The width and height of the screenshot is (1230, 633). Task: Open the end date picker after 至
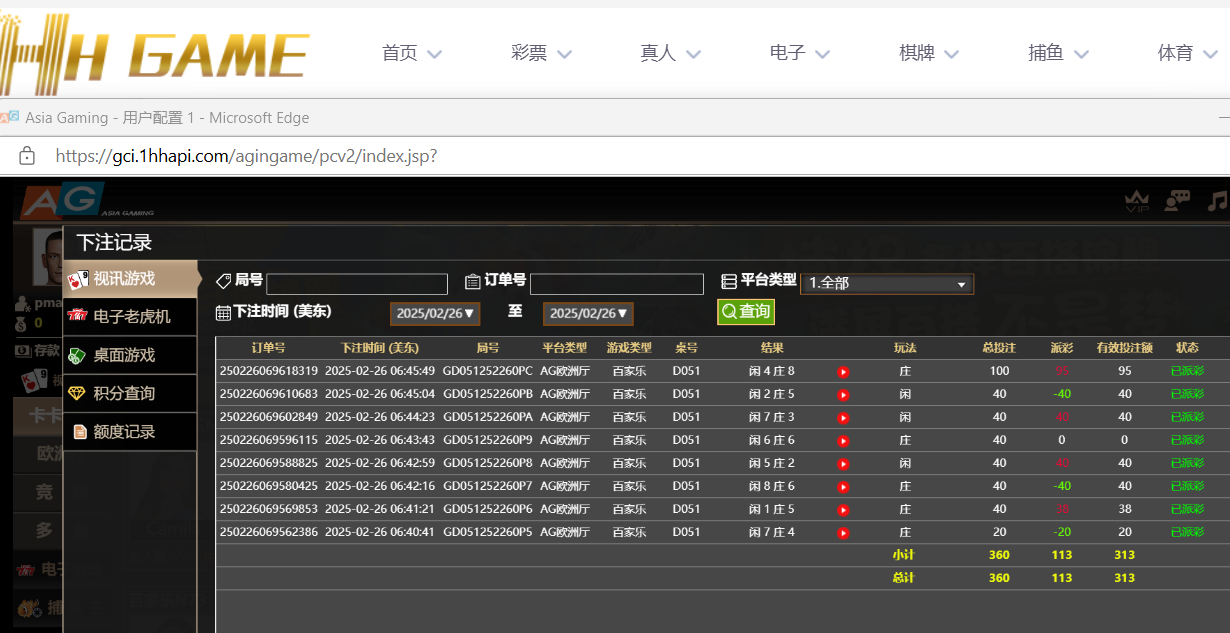[588, 314]
